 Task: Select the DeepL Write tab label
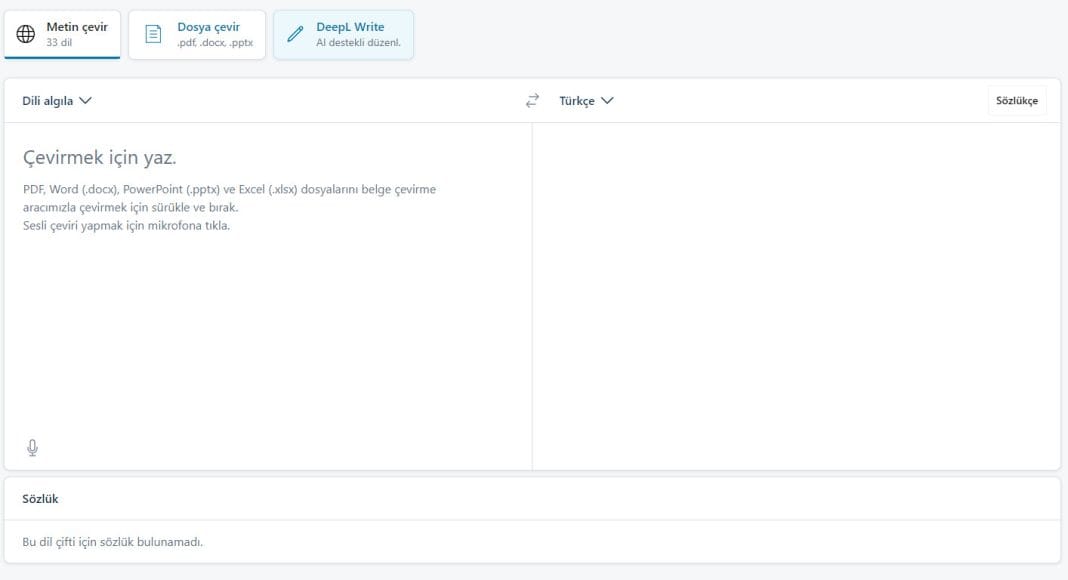tap(350, 27)
